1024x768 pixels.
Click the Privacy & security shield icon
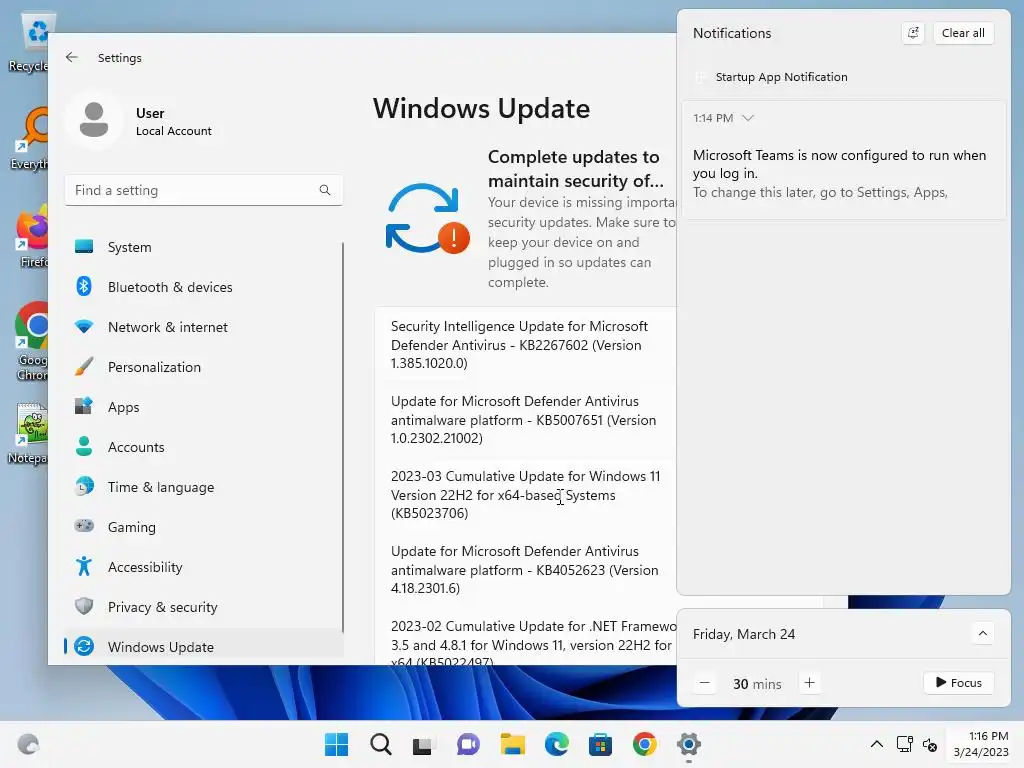click(84, 606)
